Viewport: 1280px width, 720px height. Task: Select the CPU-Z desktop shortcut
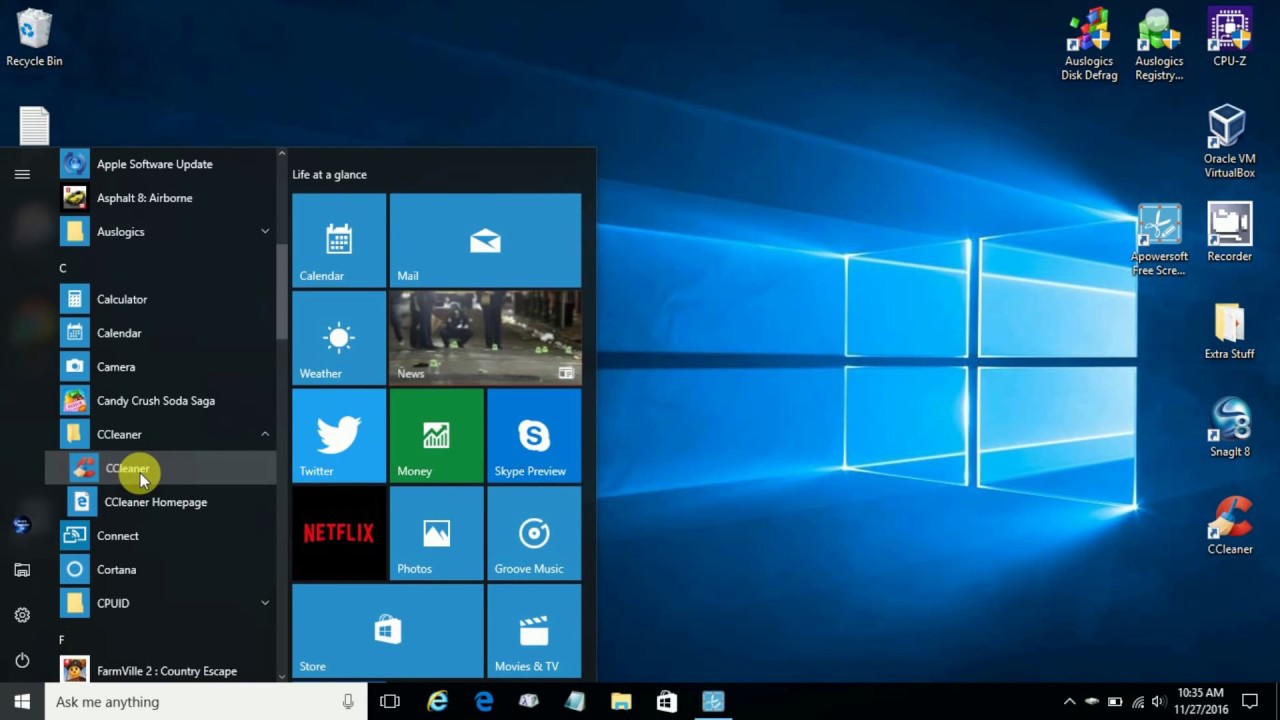[1229, 38]
